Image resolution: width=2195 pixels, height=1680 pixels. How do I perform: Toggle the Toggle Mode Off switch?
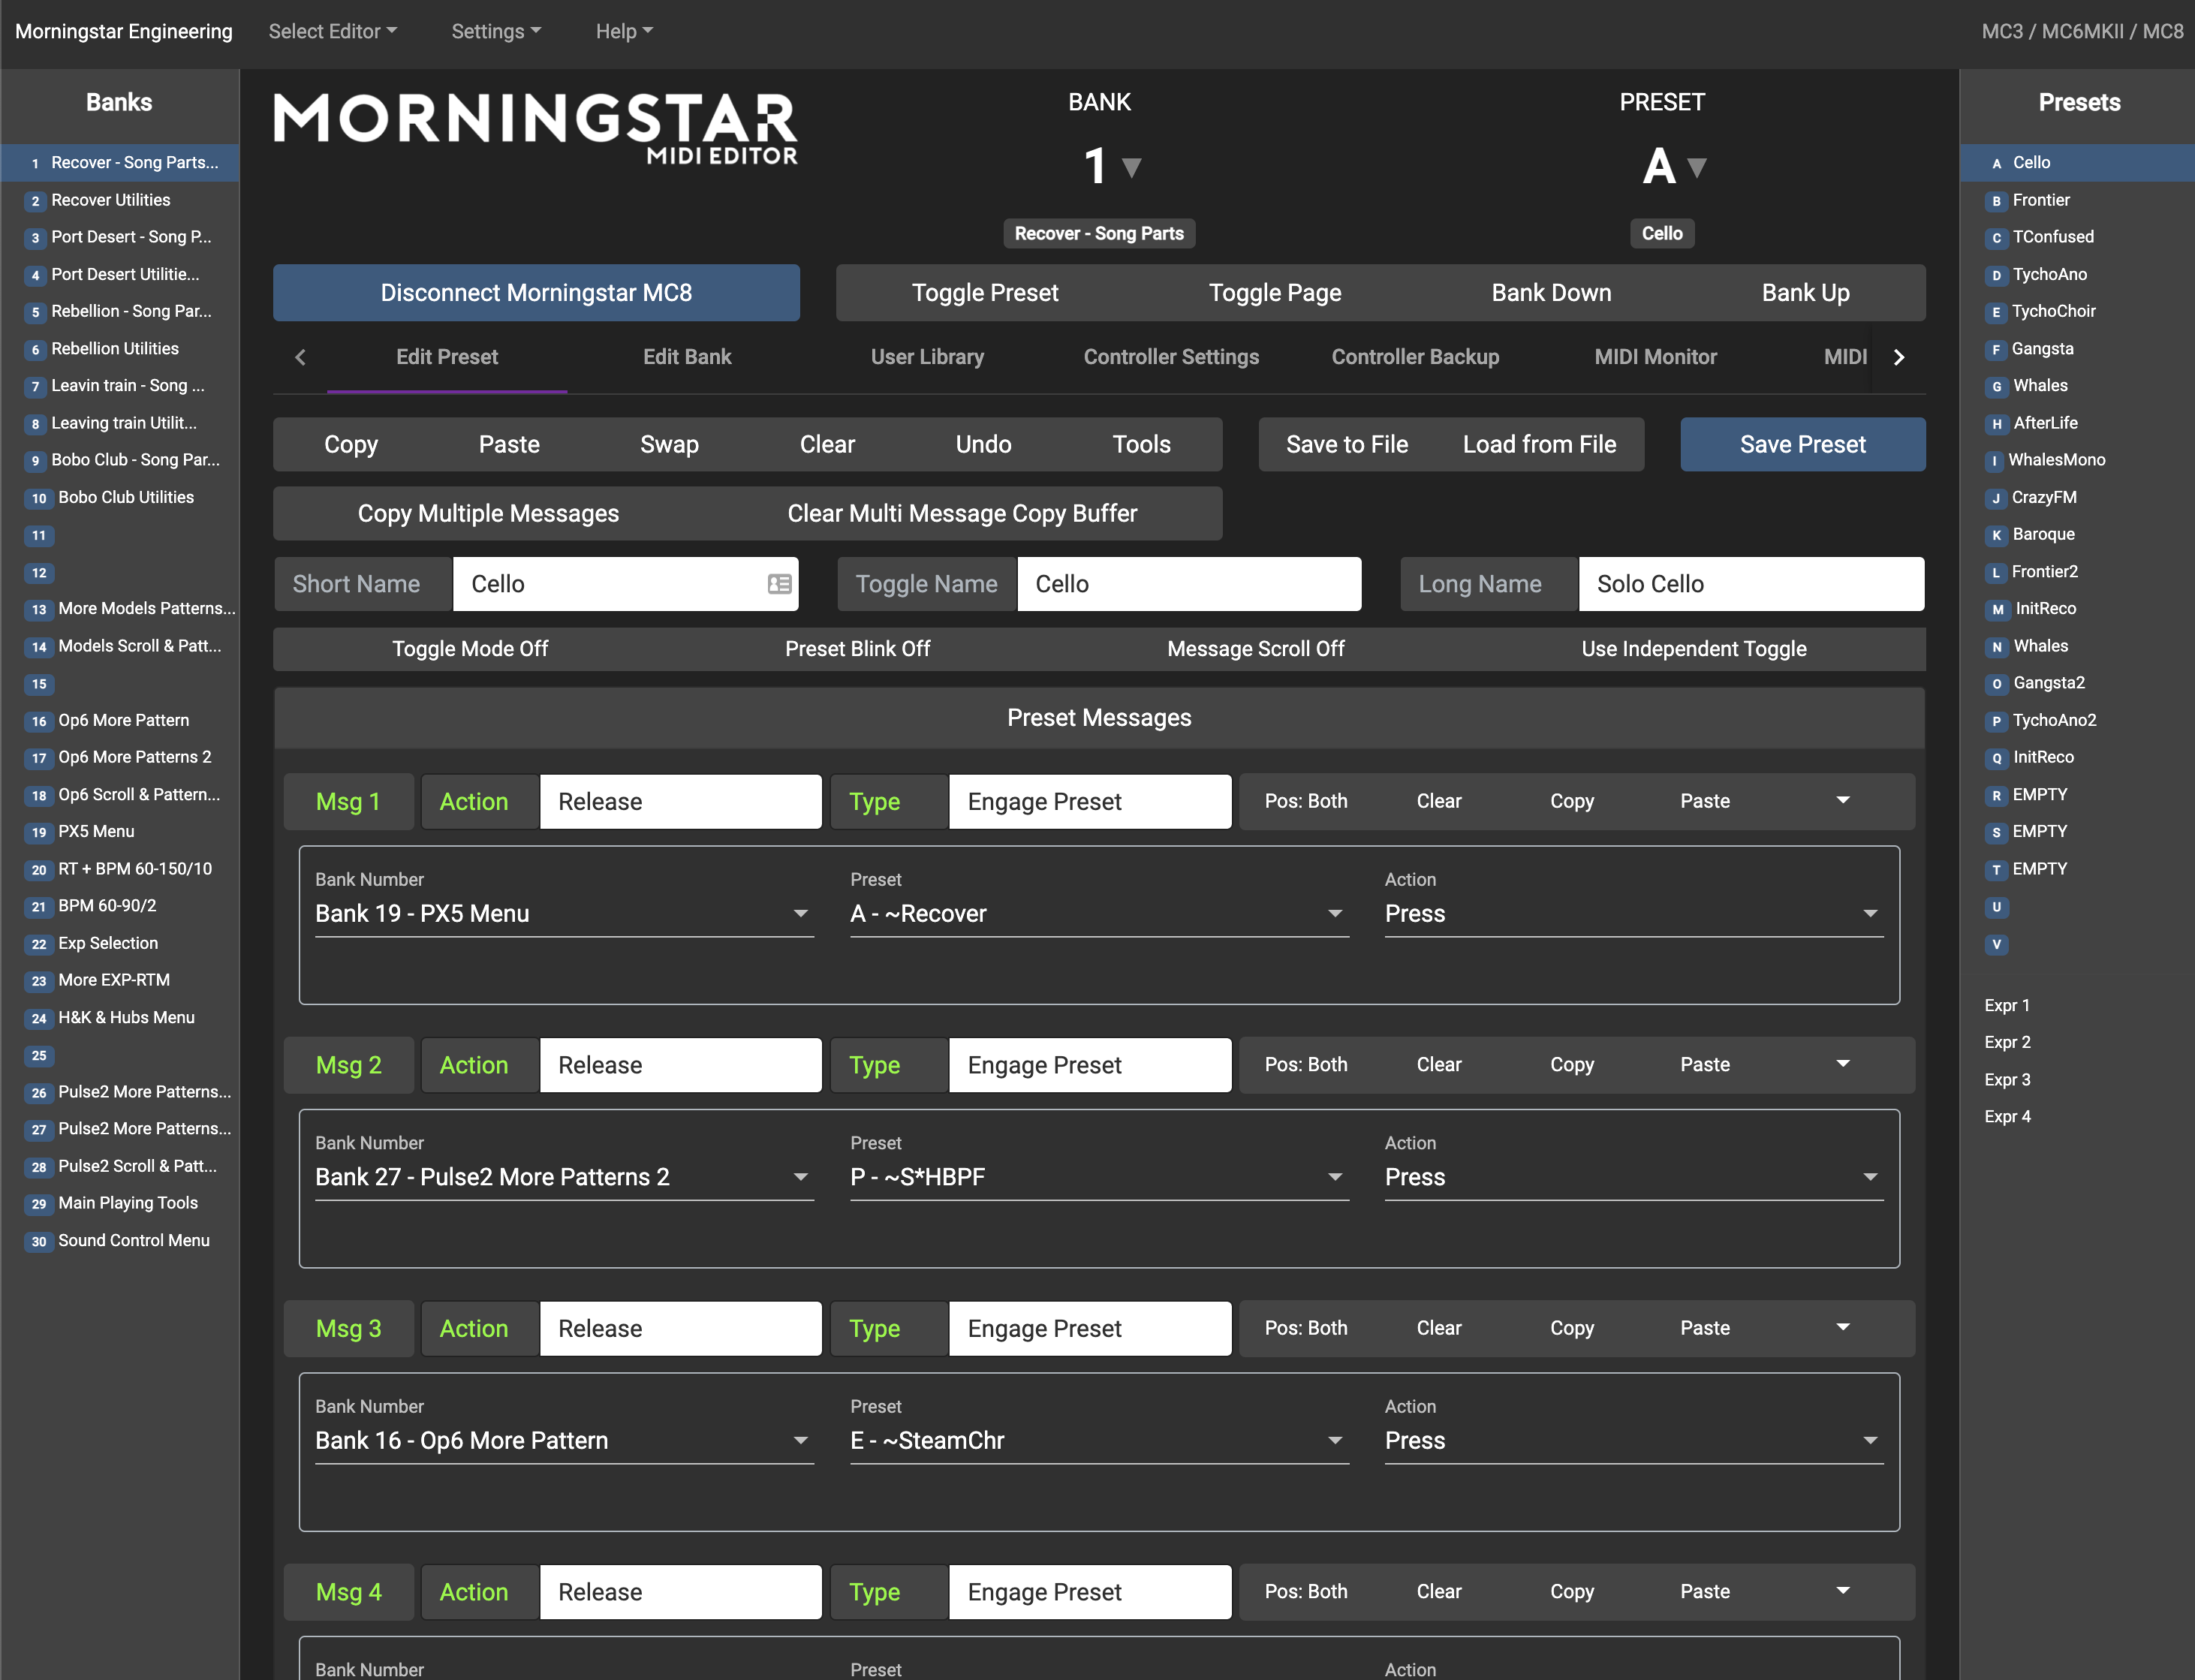pyautogui.click(x=470, y=649)
